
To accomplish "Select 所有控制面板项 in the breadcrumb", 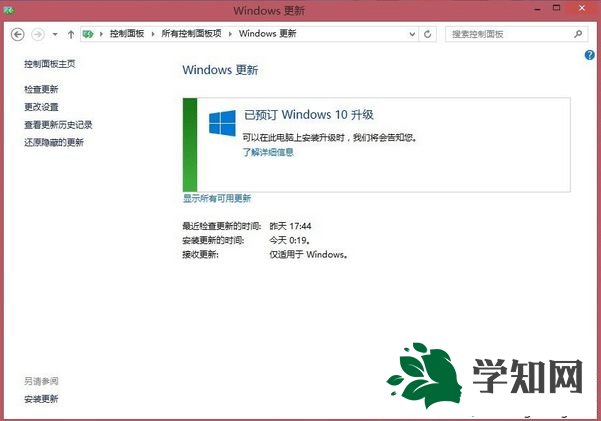I will pyautogui.click(x=191, y=34).
